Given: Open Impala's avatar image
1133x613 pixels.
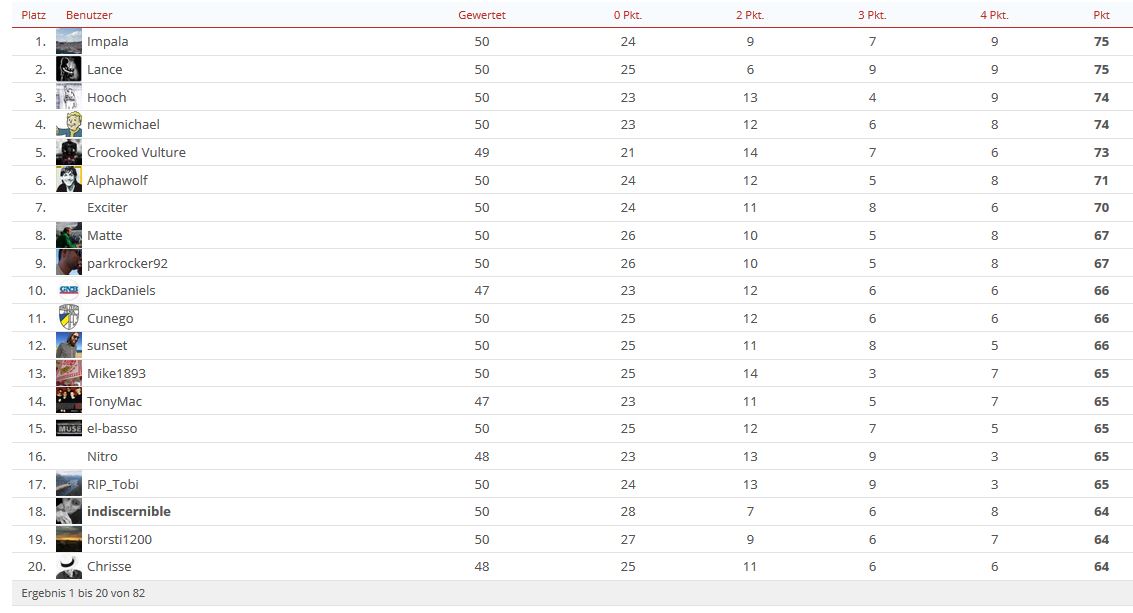Looking at the screenshot, I should tap(69, 41).
